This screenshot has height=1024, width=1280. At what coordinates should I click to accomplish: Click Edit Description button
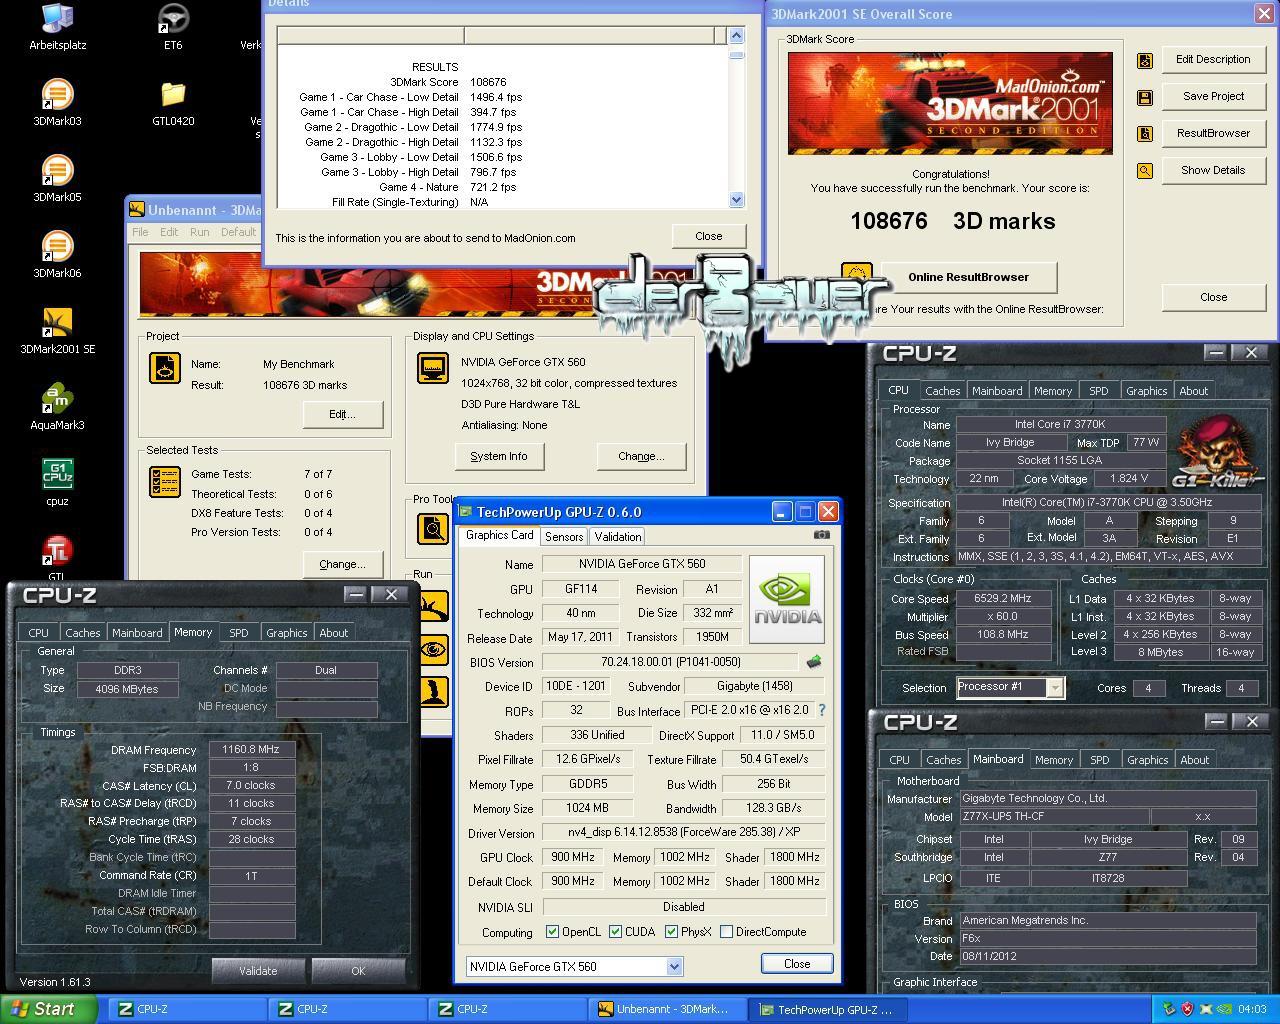tap(1213, 59)
